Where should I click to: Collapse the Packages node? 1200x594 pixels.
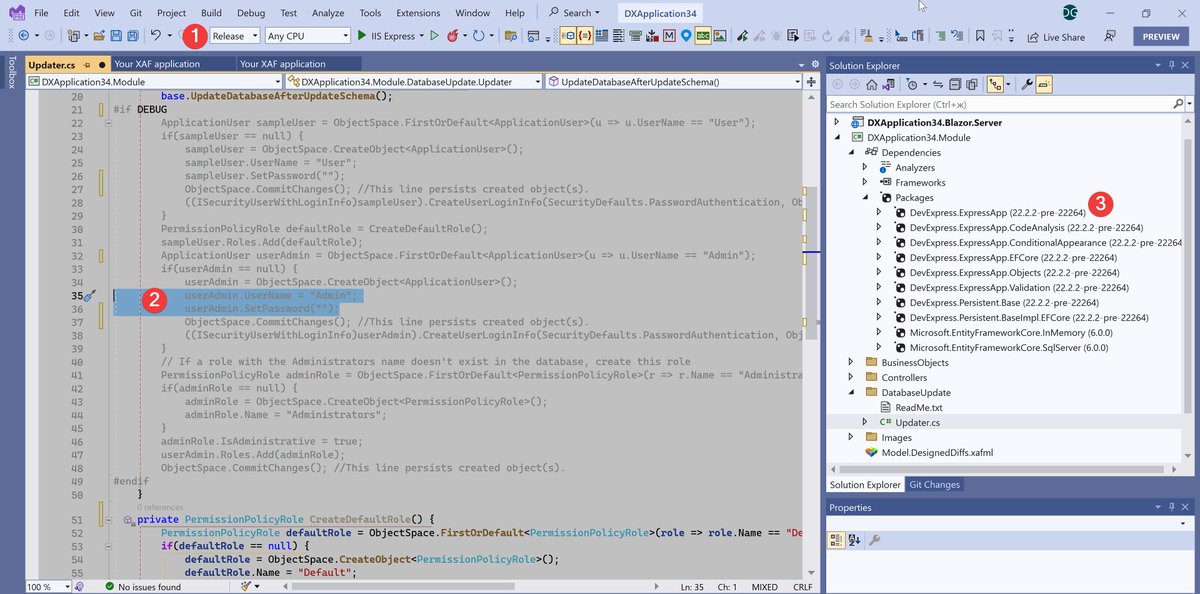pyautogui.click(x=866, y=198)
